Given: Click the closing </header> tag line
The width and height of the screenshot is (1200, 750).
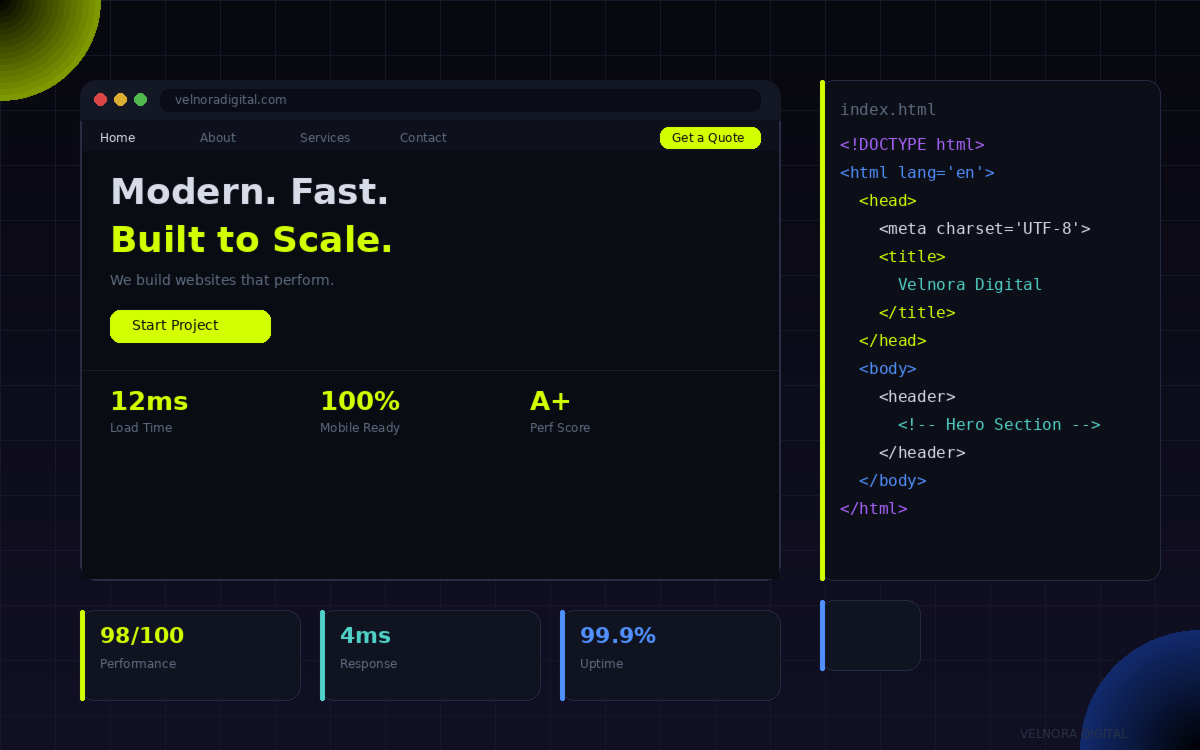Looking at the screenshot, I should point(922,453).
